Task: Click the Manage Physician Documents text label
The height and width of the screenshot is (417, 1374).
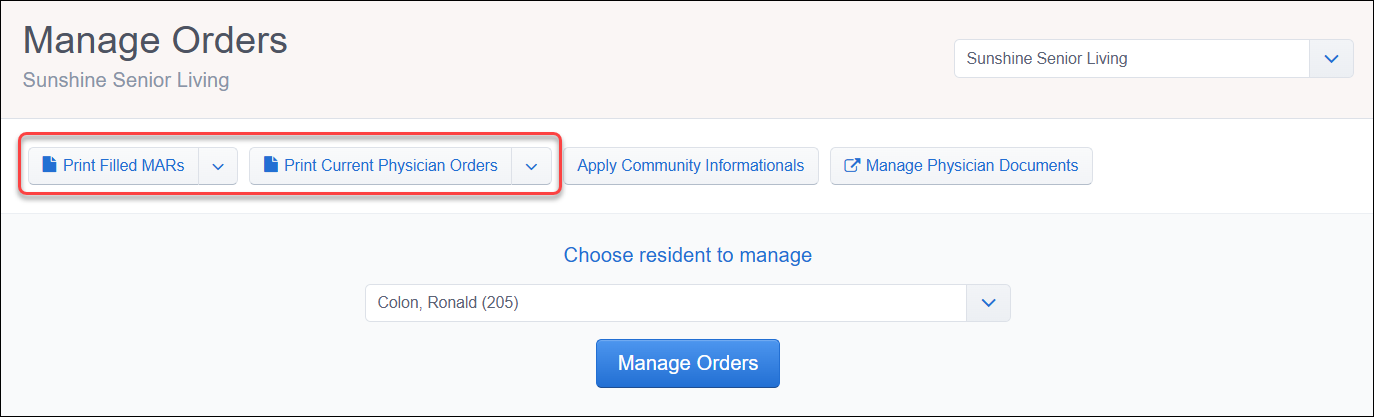Action: pyautogui.click(x=972, y=166)
